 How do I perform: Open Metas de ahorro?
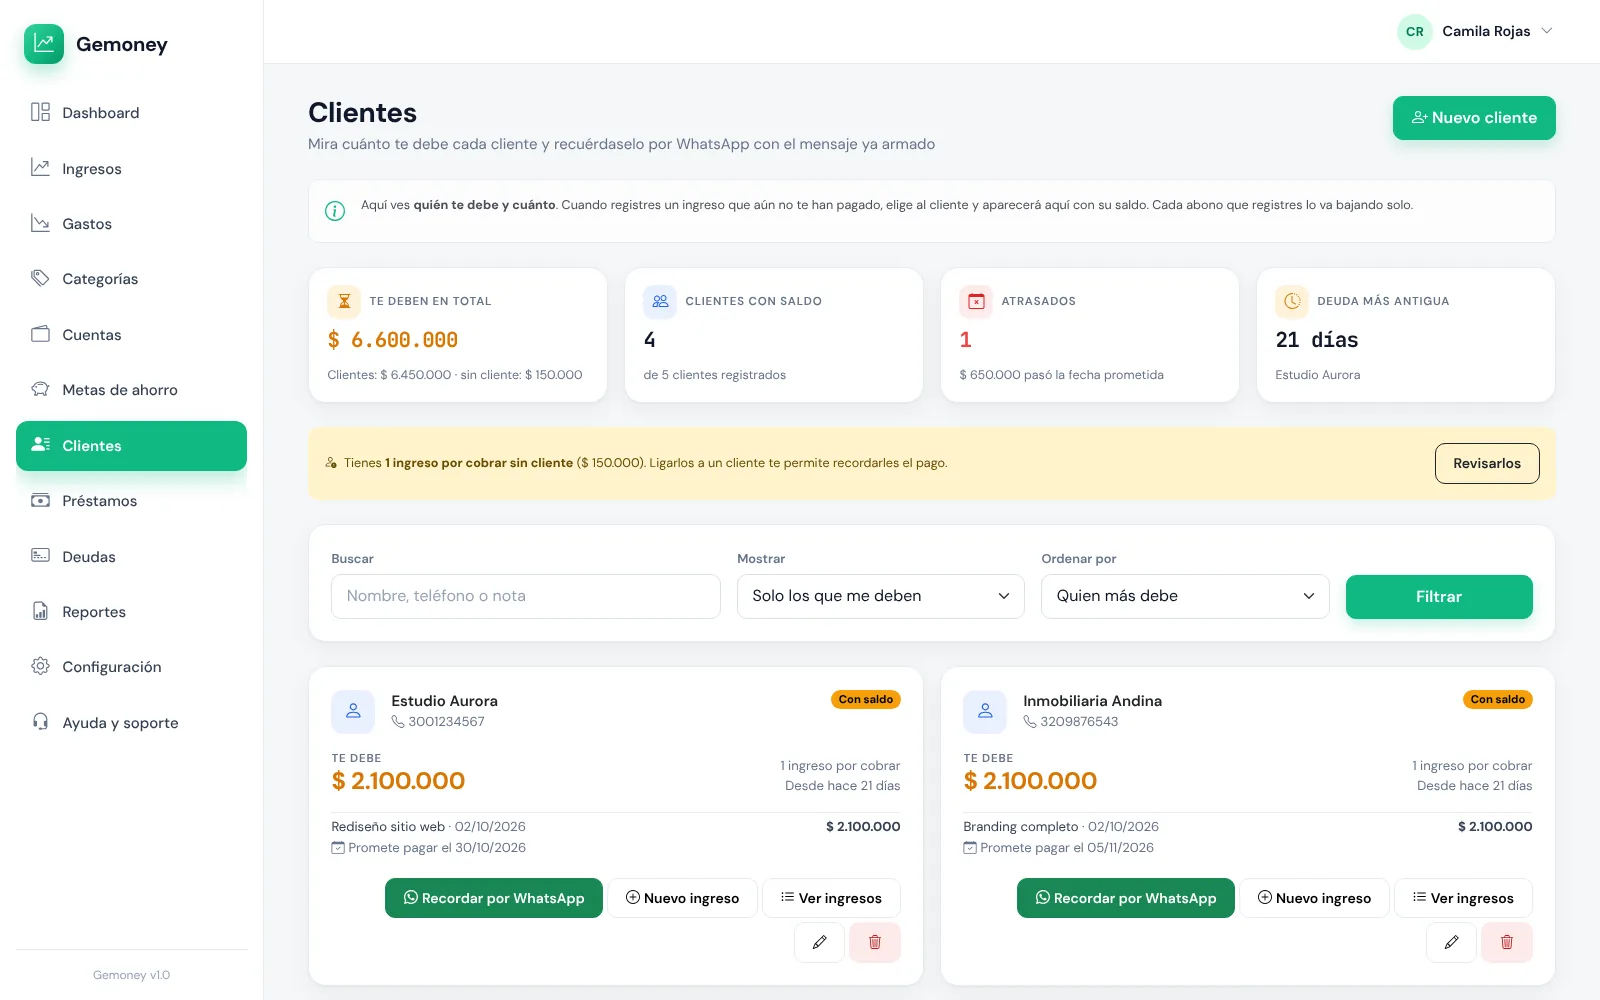131,390
